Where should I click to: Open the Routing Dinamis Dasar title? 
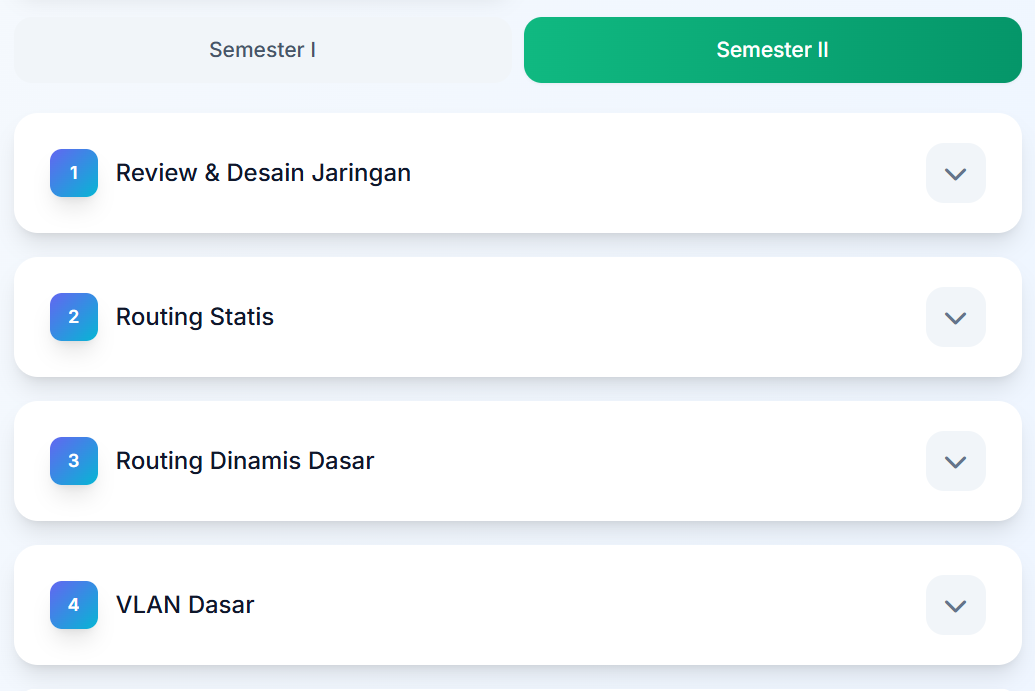pos(245,461)
